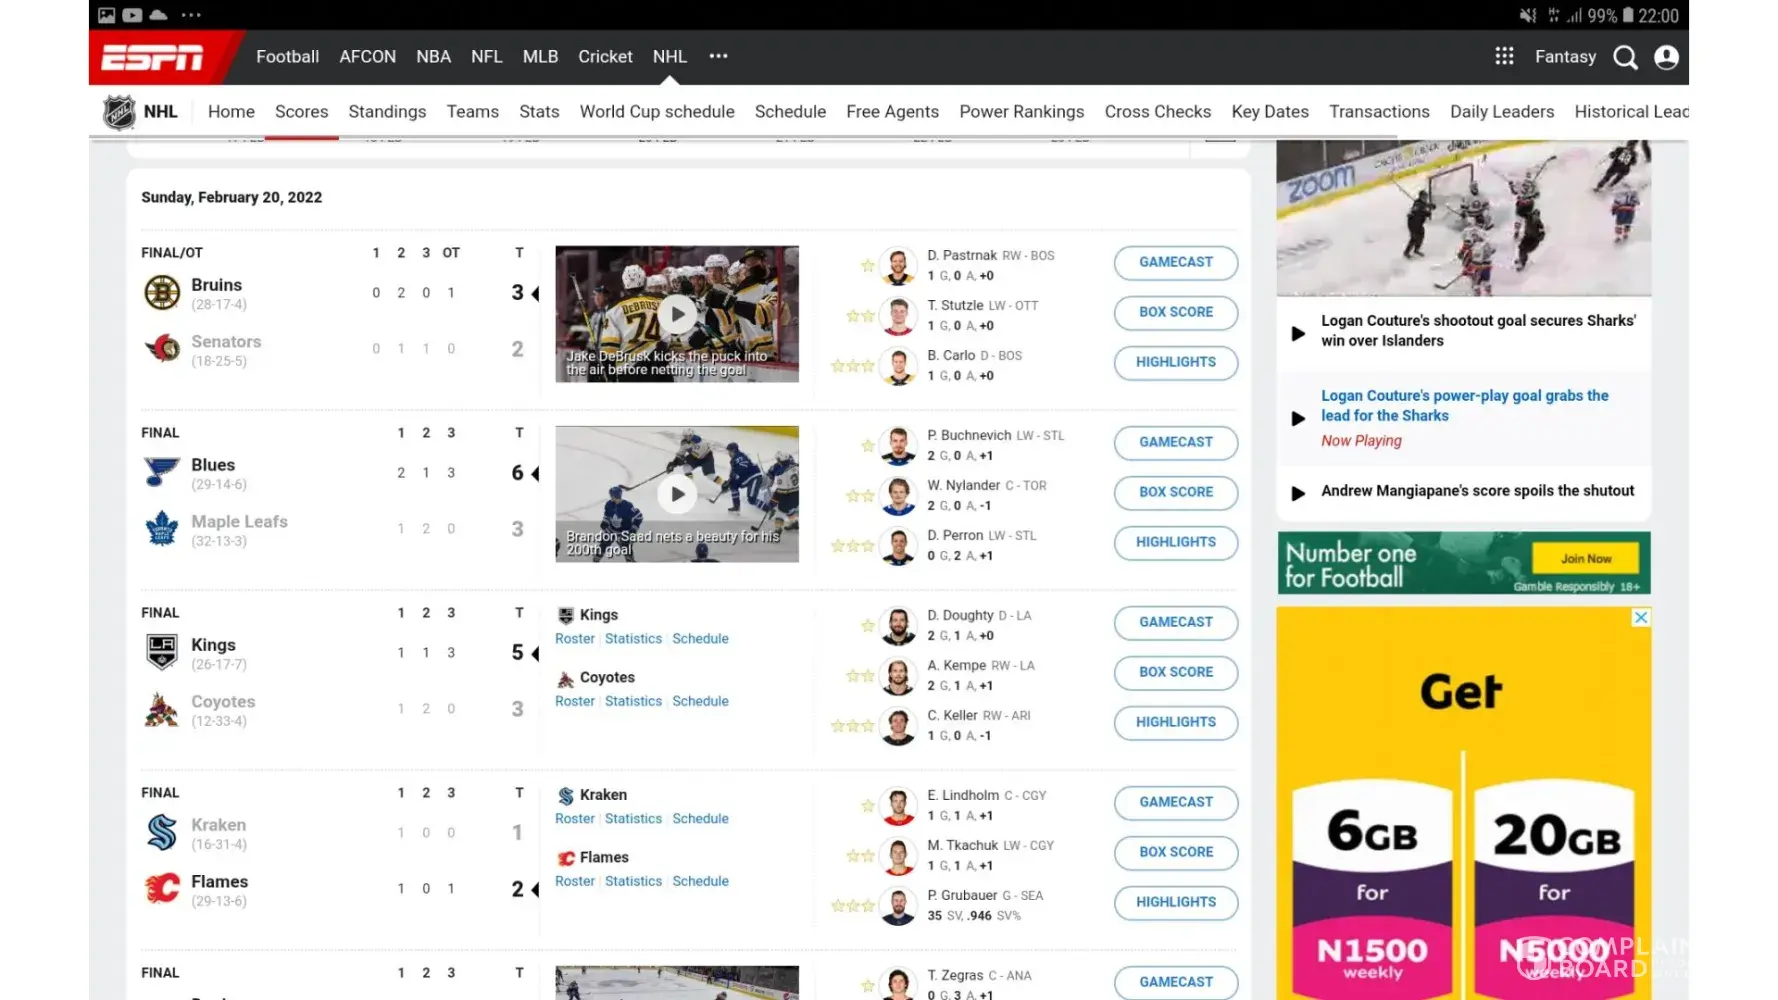
Task: Click the Maple Leafs team logo
Action: coord(162,529)
